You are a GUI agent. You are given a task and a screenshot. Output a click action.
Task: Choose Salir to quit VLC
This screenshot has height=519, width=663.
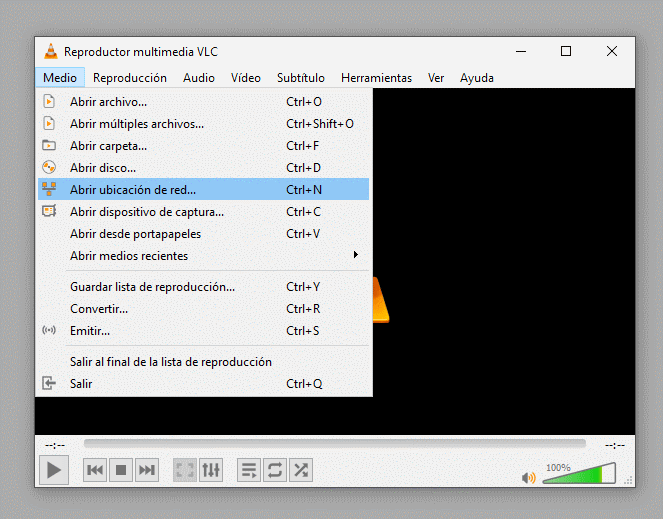[203, 384]
